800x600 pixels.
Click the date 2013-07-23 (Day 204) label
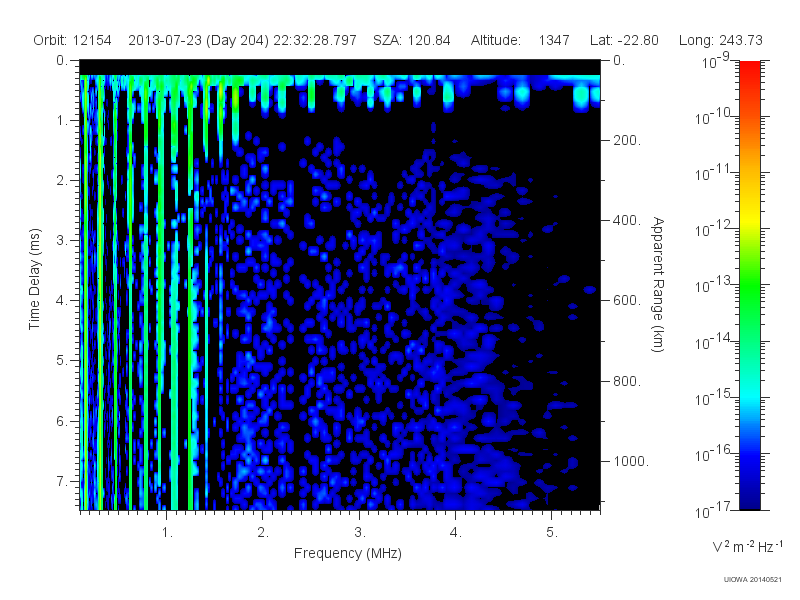coord(198,40)
